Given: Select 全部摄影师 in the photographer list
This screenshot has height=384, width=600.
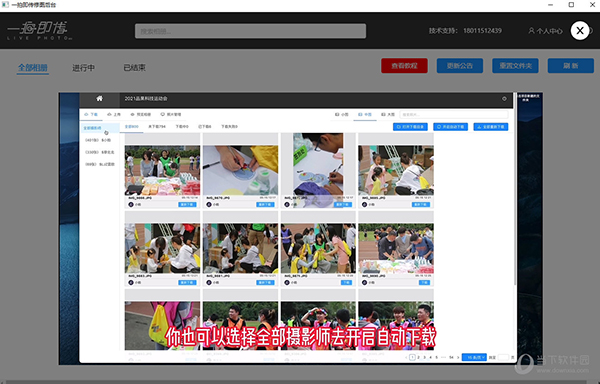Looking at the screenshot, I should point(99,128).
